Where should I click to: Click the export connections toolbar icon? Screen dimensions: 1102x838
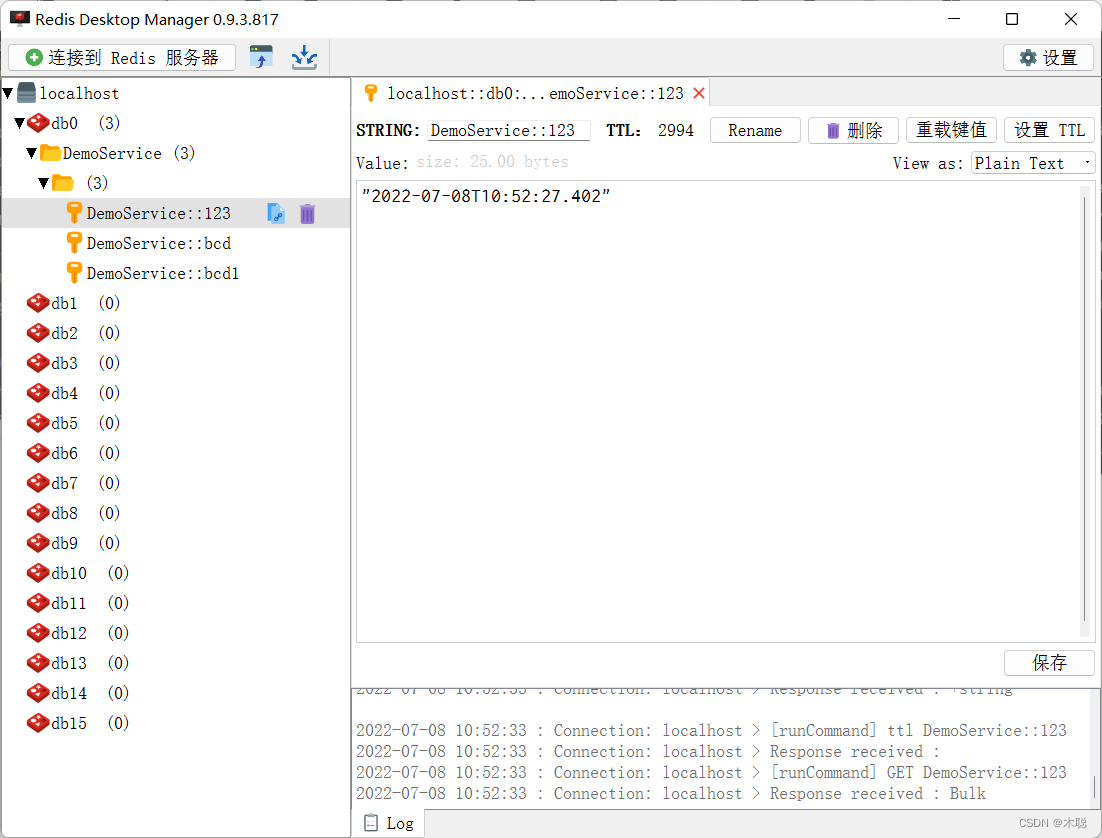261,57
